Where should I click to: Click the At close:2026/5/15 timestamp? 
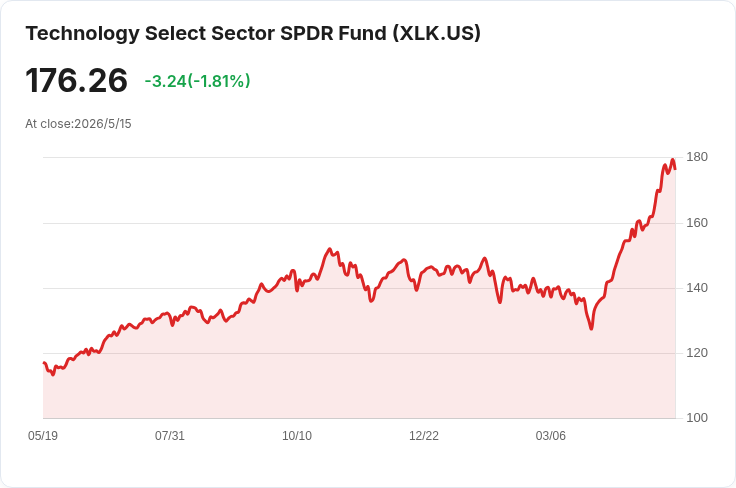click(x=78, y=124)
